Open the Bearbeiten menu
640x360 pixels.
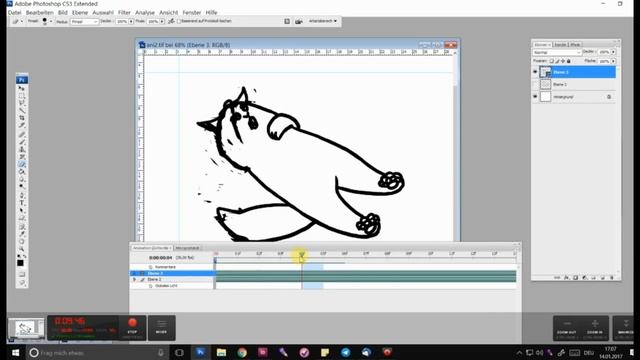[40, 13]
